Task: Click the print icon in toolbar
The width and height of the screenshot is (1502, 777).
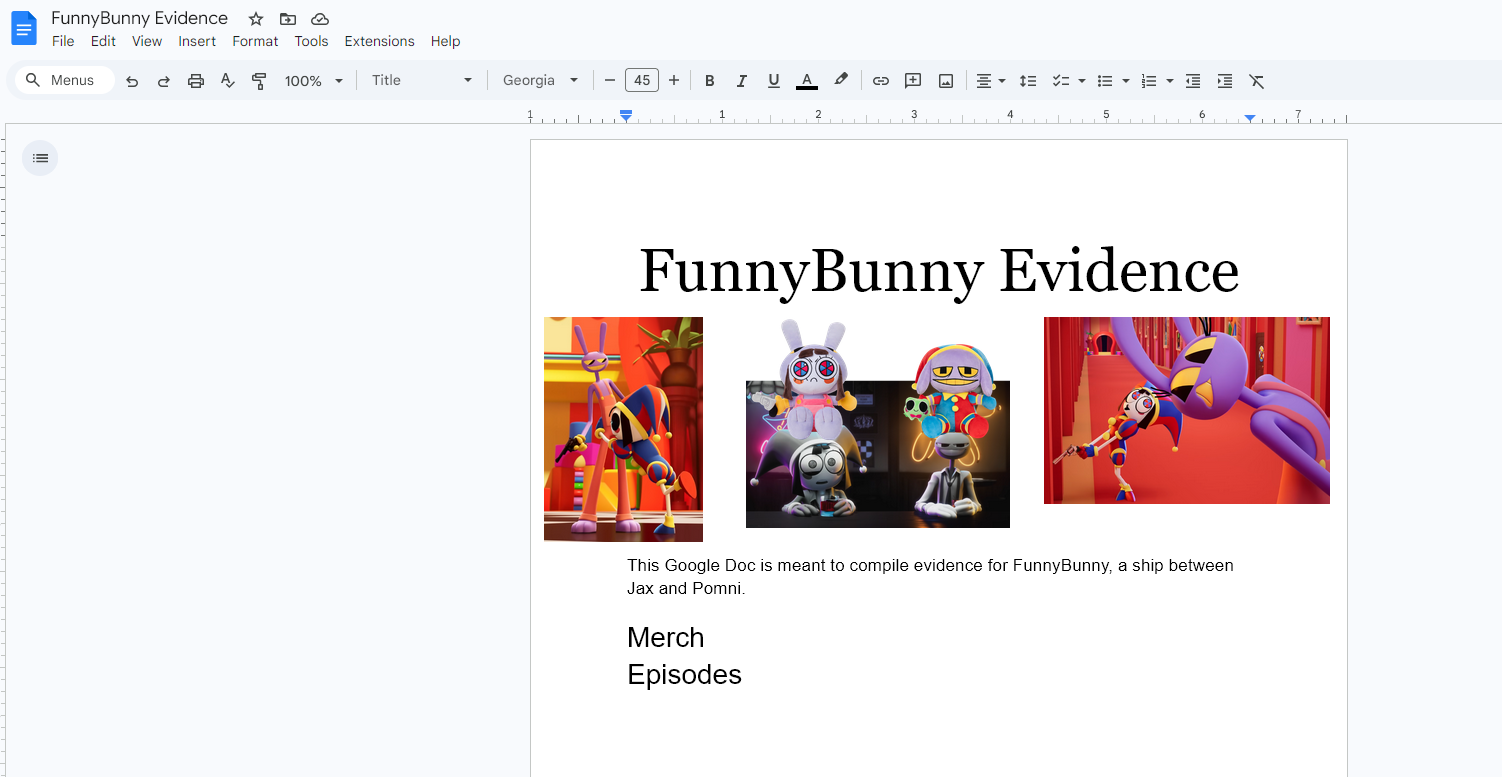Action: [x=196, y=81]
